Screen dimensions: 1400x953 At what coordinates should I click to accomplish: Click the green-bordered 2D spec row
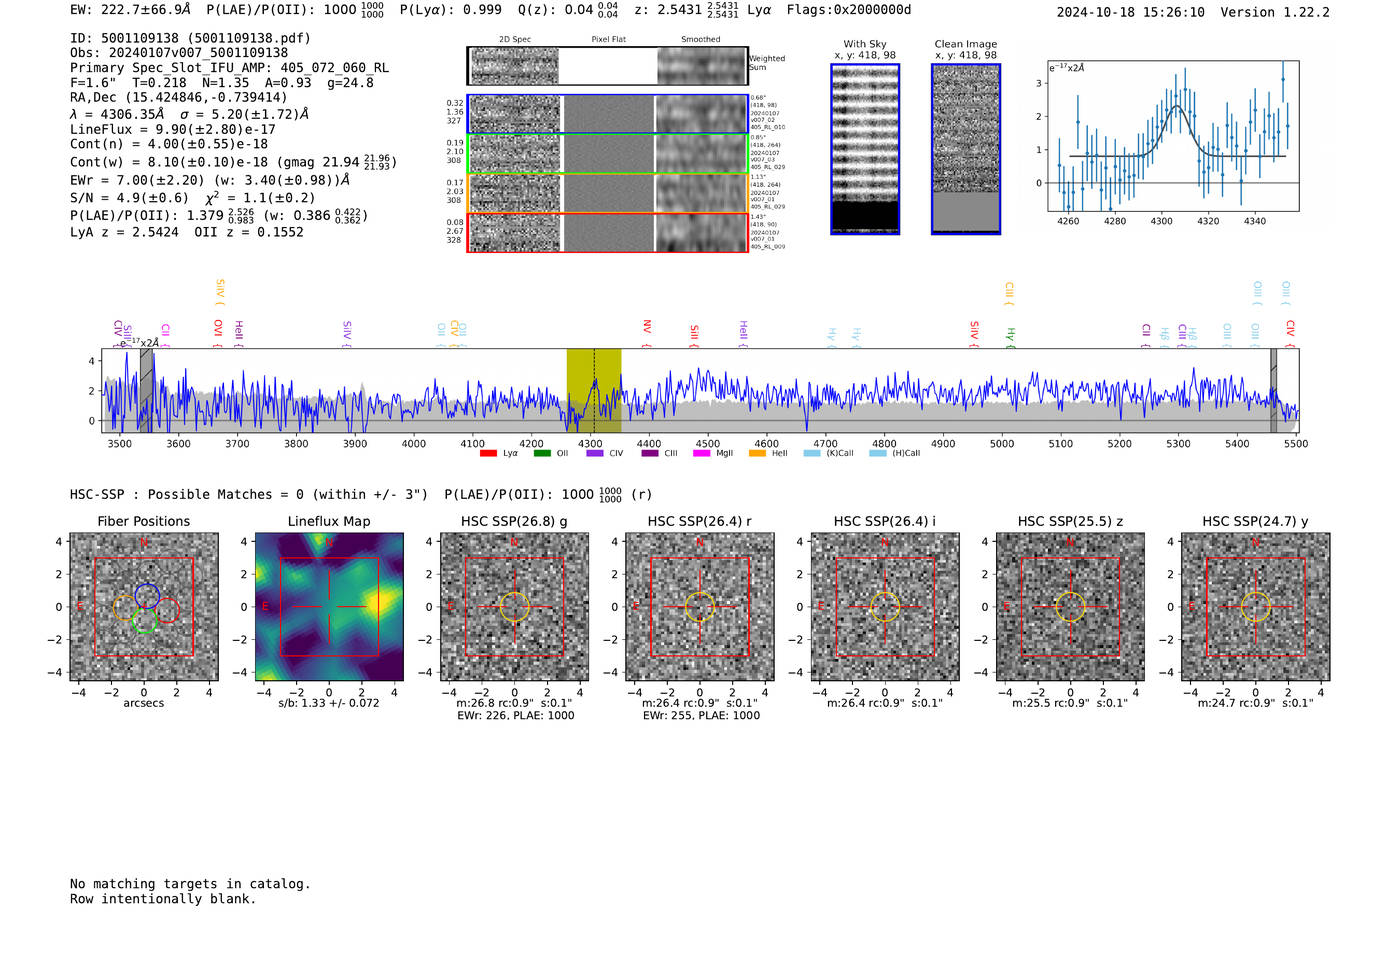pyautogui.click(x=608, y=153)
